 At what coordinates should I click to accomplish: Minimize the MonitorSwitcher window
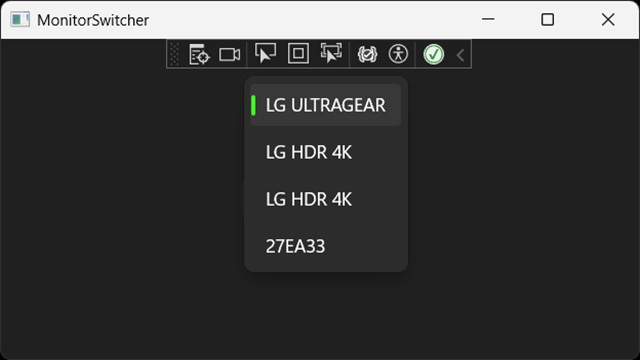pos(488,19)
